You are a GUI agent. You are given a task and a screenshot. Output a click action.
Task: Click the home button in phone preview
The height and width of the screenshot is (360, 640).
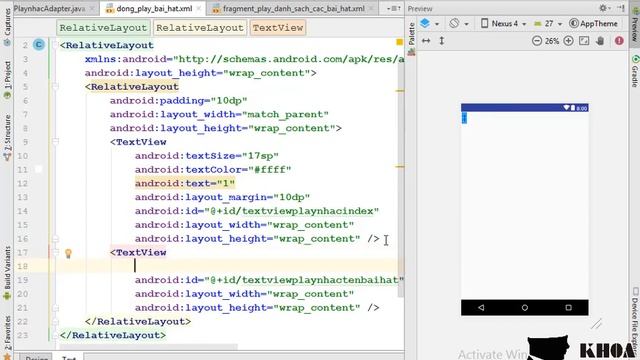[524, 307]
